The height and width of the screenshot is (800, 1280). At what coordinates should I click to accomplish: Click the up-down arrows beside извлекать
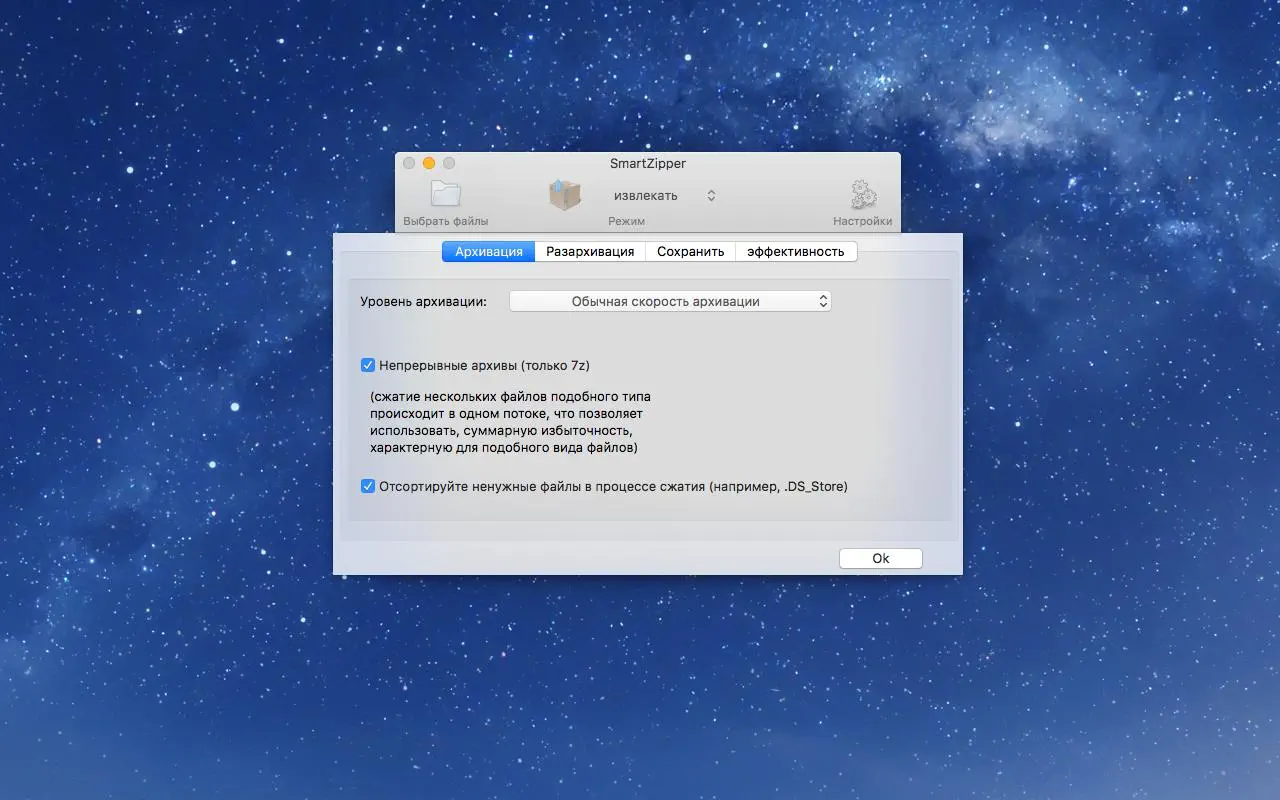(711, 196)
